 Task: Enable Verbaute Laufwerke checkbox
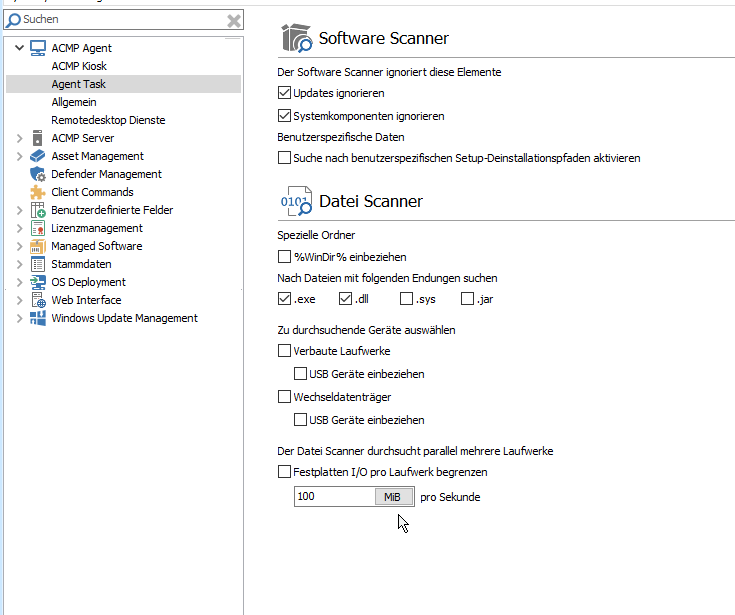click(x=284, y=351)
